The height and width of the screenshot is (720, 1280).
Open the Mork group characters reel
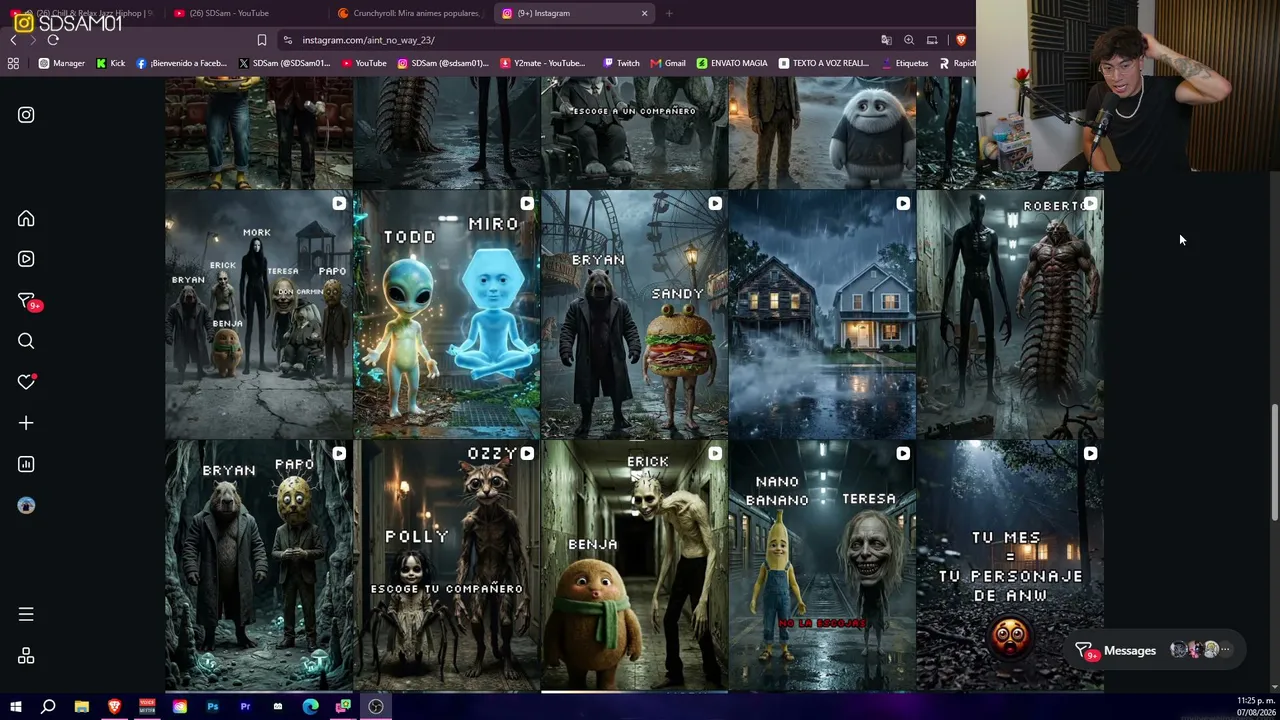tap(258, 315)
